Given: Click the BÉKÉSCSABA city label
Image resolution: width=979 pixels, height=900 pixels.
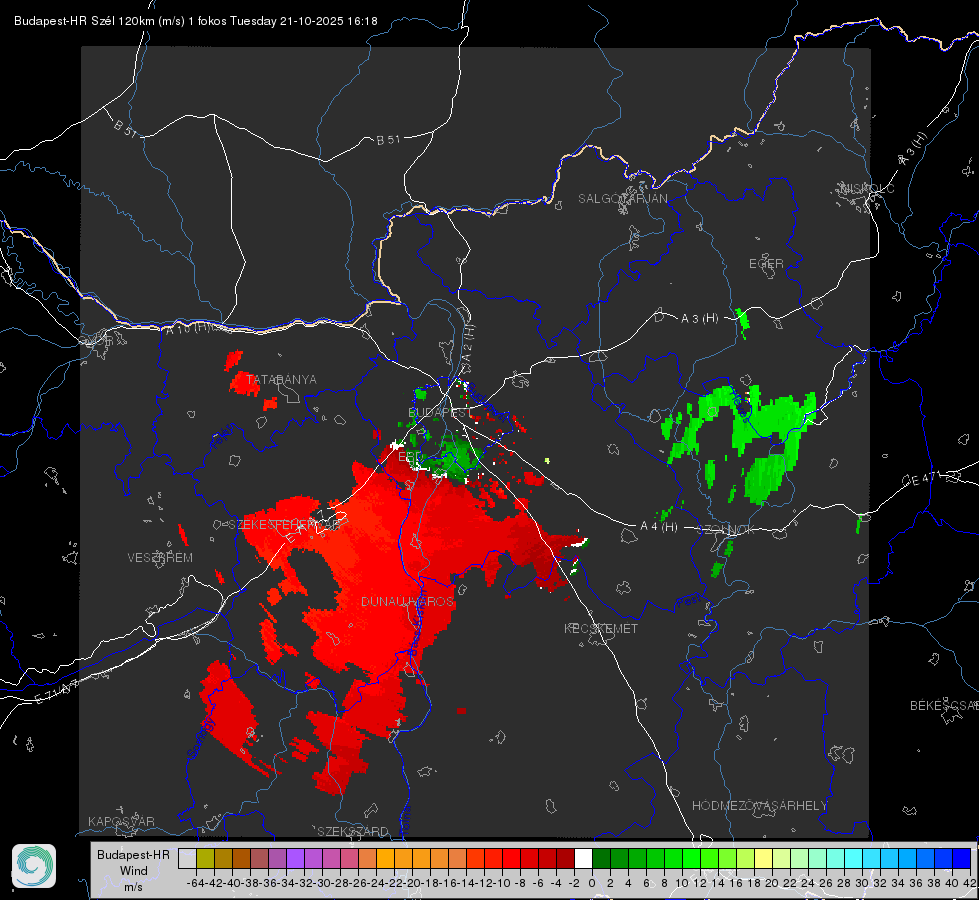Looking at the screenshot, I should (x=944, y=705).
